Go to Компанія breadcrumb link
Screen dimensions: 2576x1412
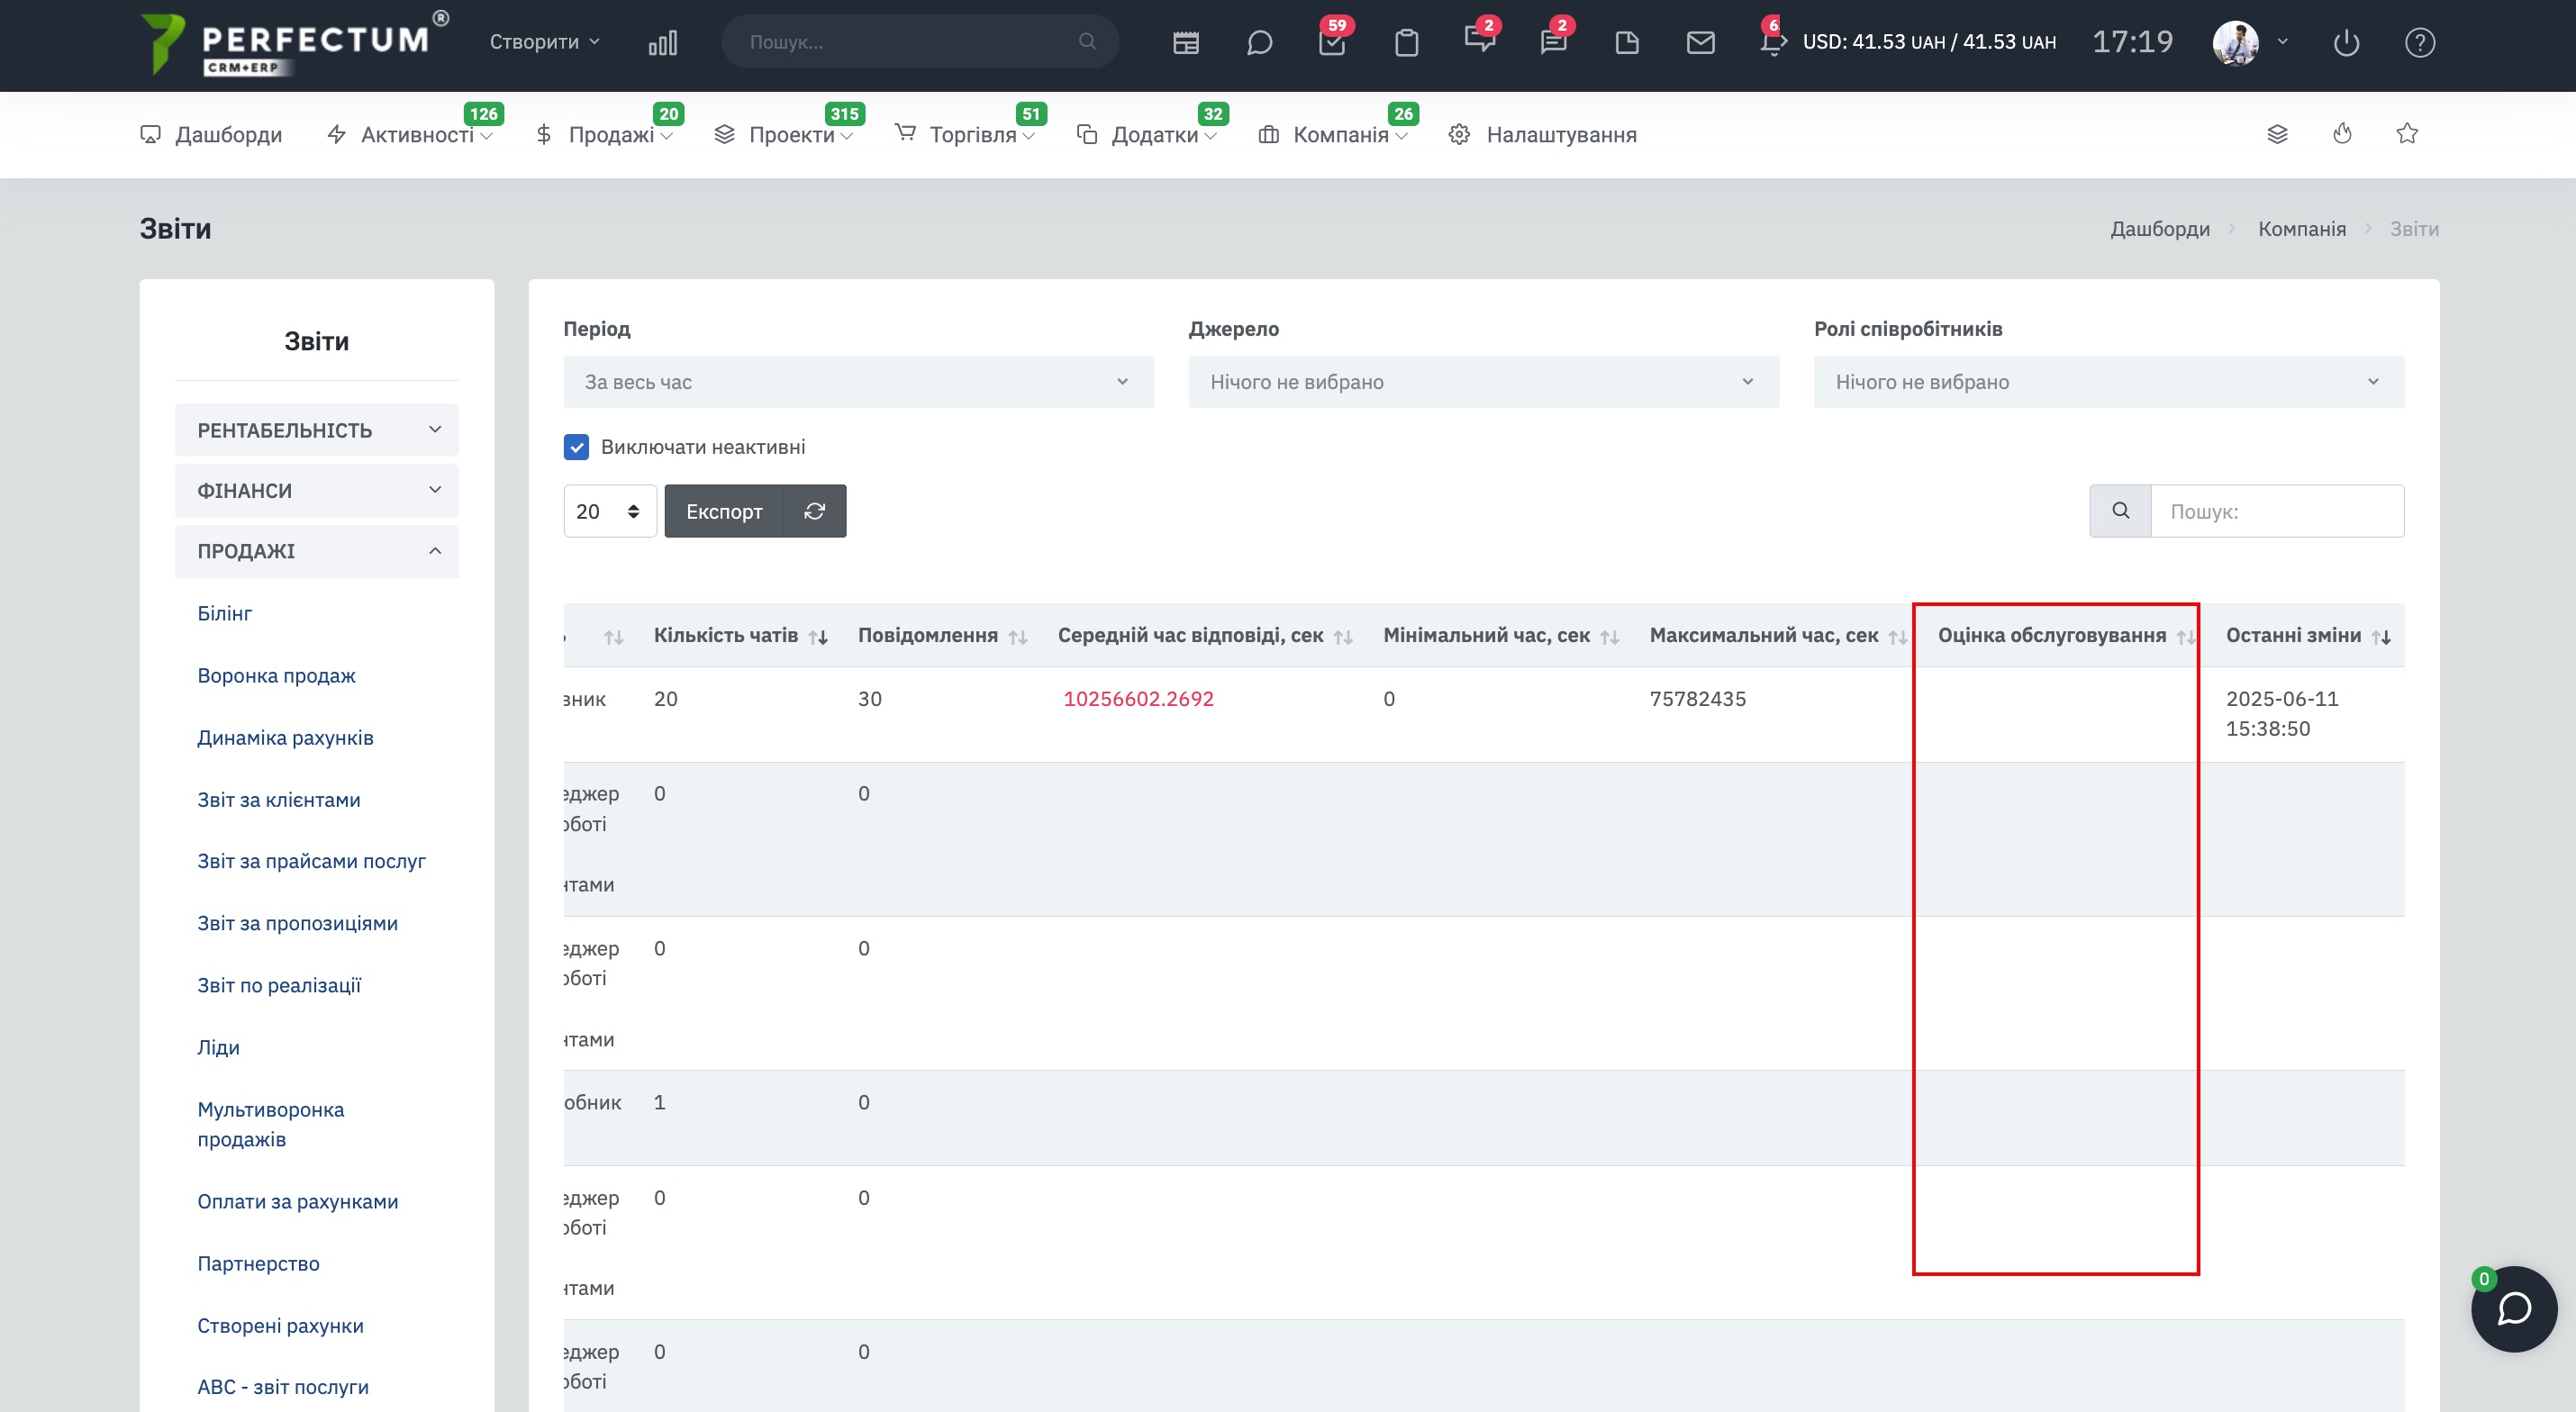point(2301,229)
